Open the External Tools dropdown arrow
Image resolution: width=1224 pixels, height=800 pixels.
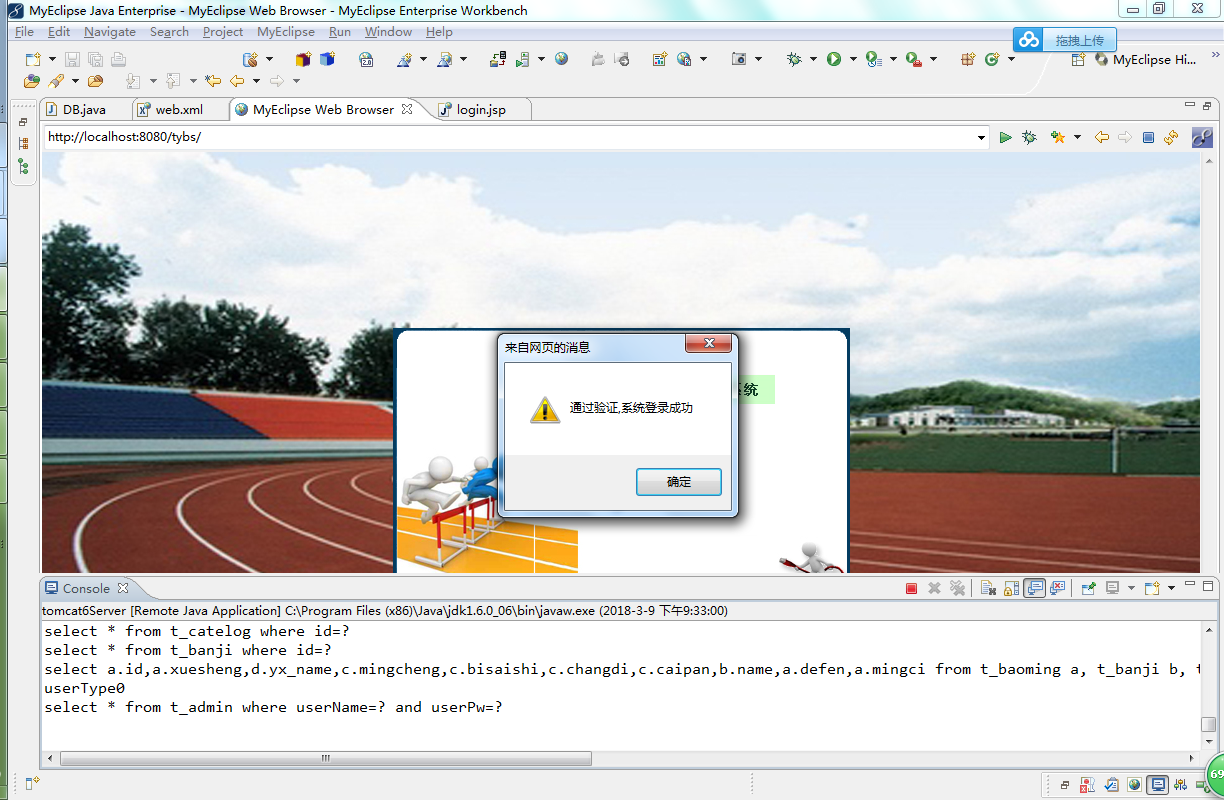click(933, 59)
